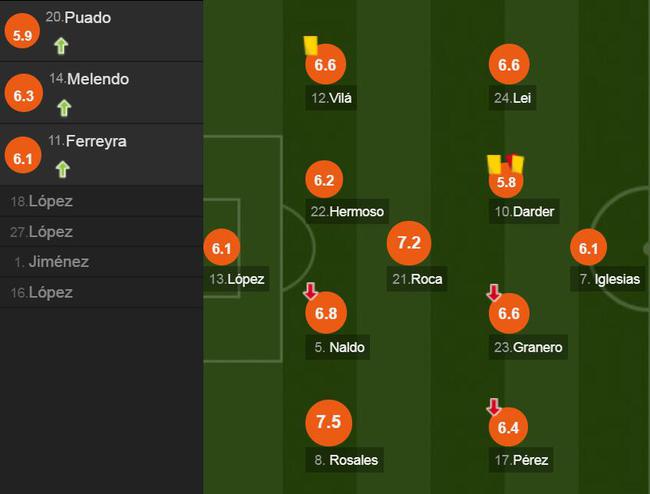Click Darder's second yellow and red card icon
This screenshot has height=494, width=650.
coord(506,164)
